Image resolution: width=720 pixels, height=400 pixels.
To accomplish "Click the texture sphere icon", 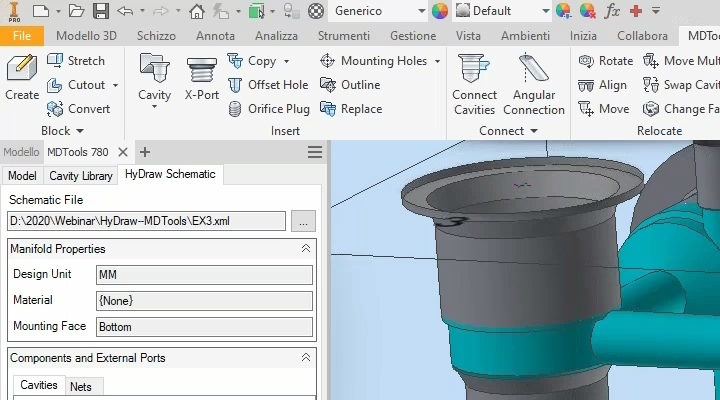I will pos(315,11).
